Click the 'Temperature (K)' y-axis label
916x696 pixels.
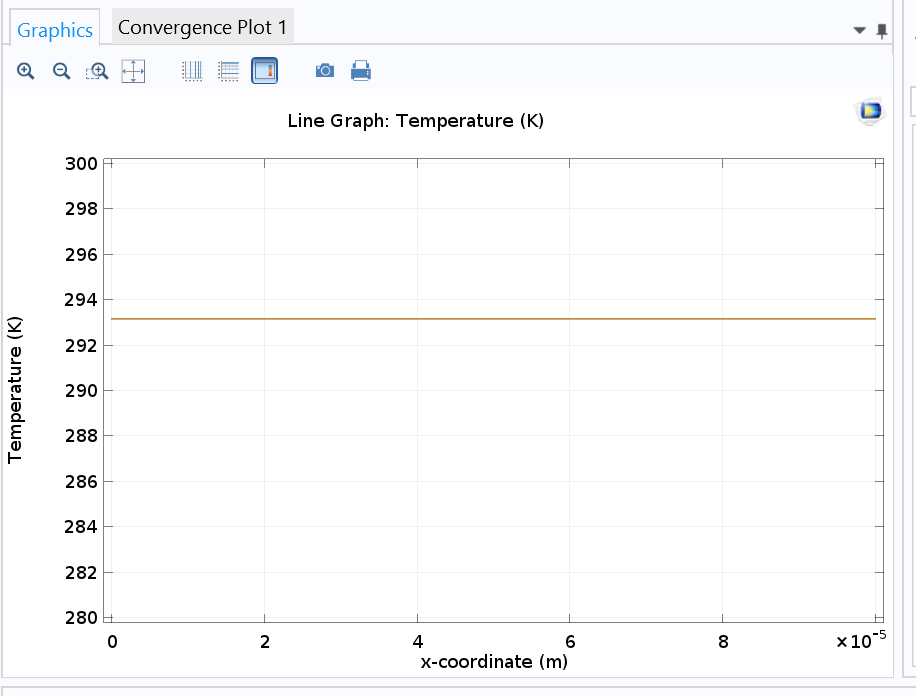(15, 391)
